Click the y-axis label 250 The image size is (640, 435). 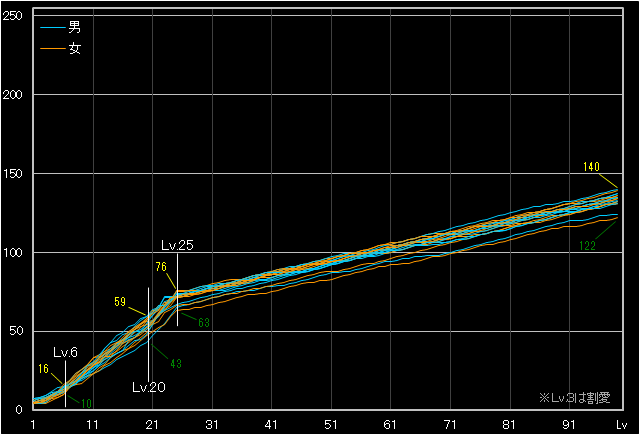12,16
